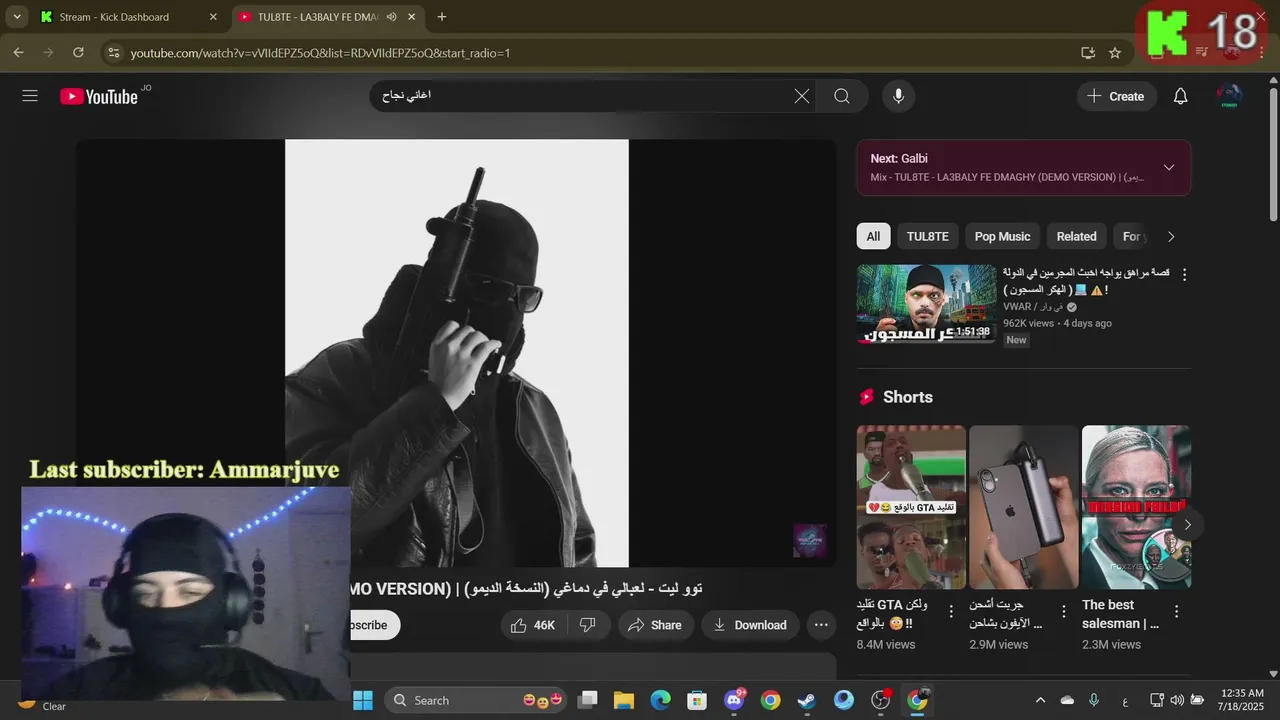Open a new browser tab
The image size is (1280, 720).
pos(442,17)
